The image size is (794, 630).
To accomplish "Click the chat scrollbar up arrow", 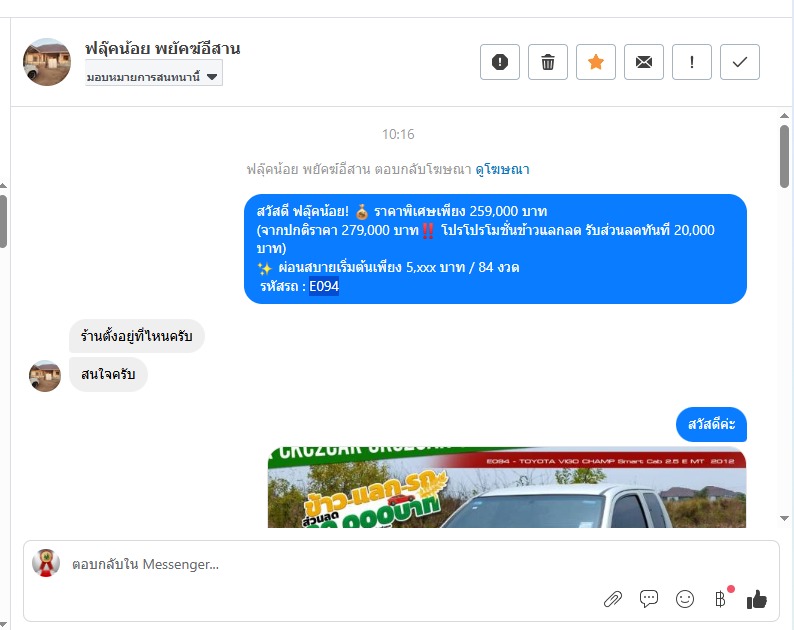I will 784,116.
